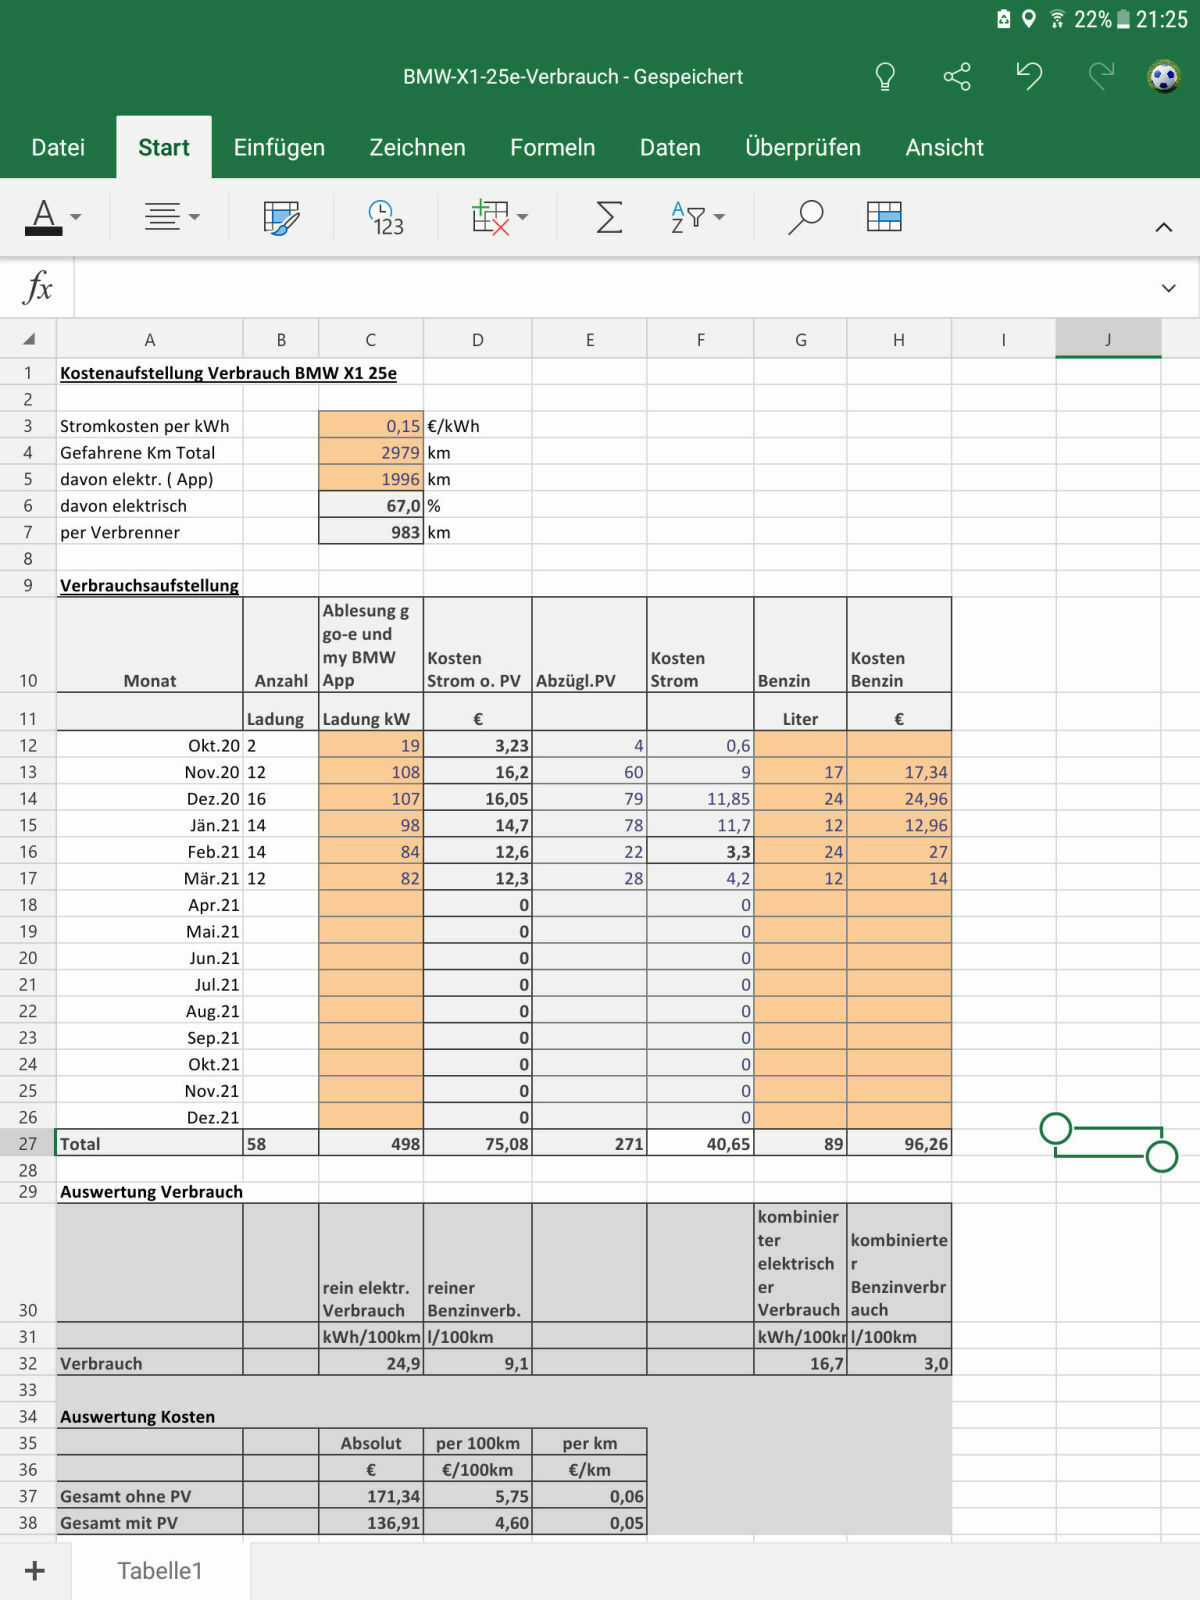This screenshot has height=1600, width=1200.
Task: Select the 'Mär.21' month cell
Action: tap(150, 878)
